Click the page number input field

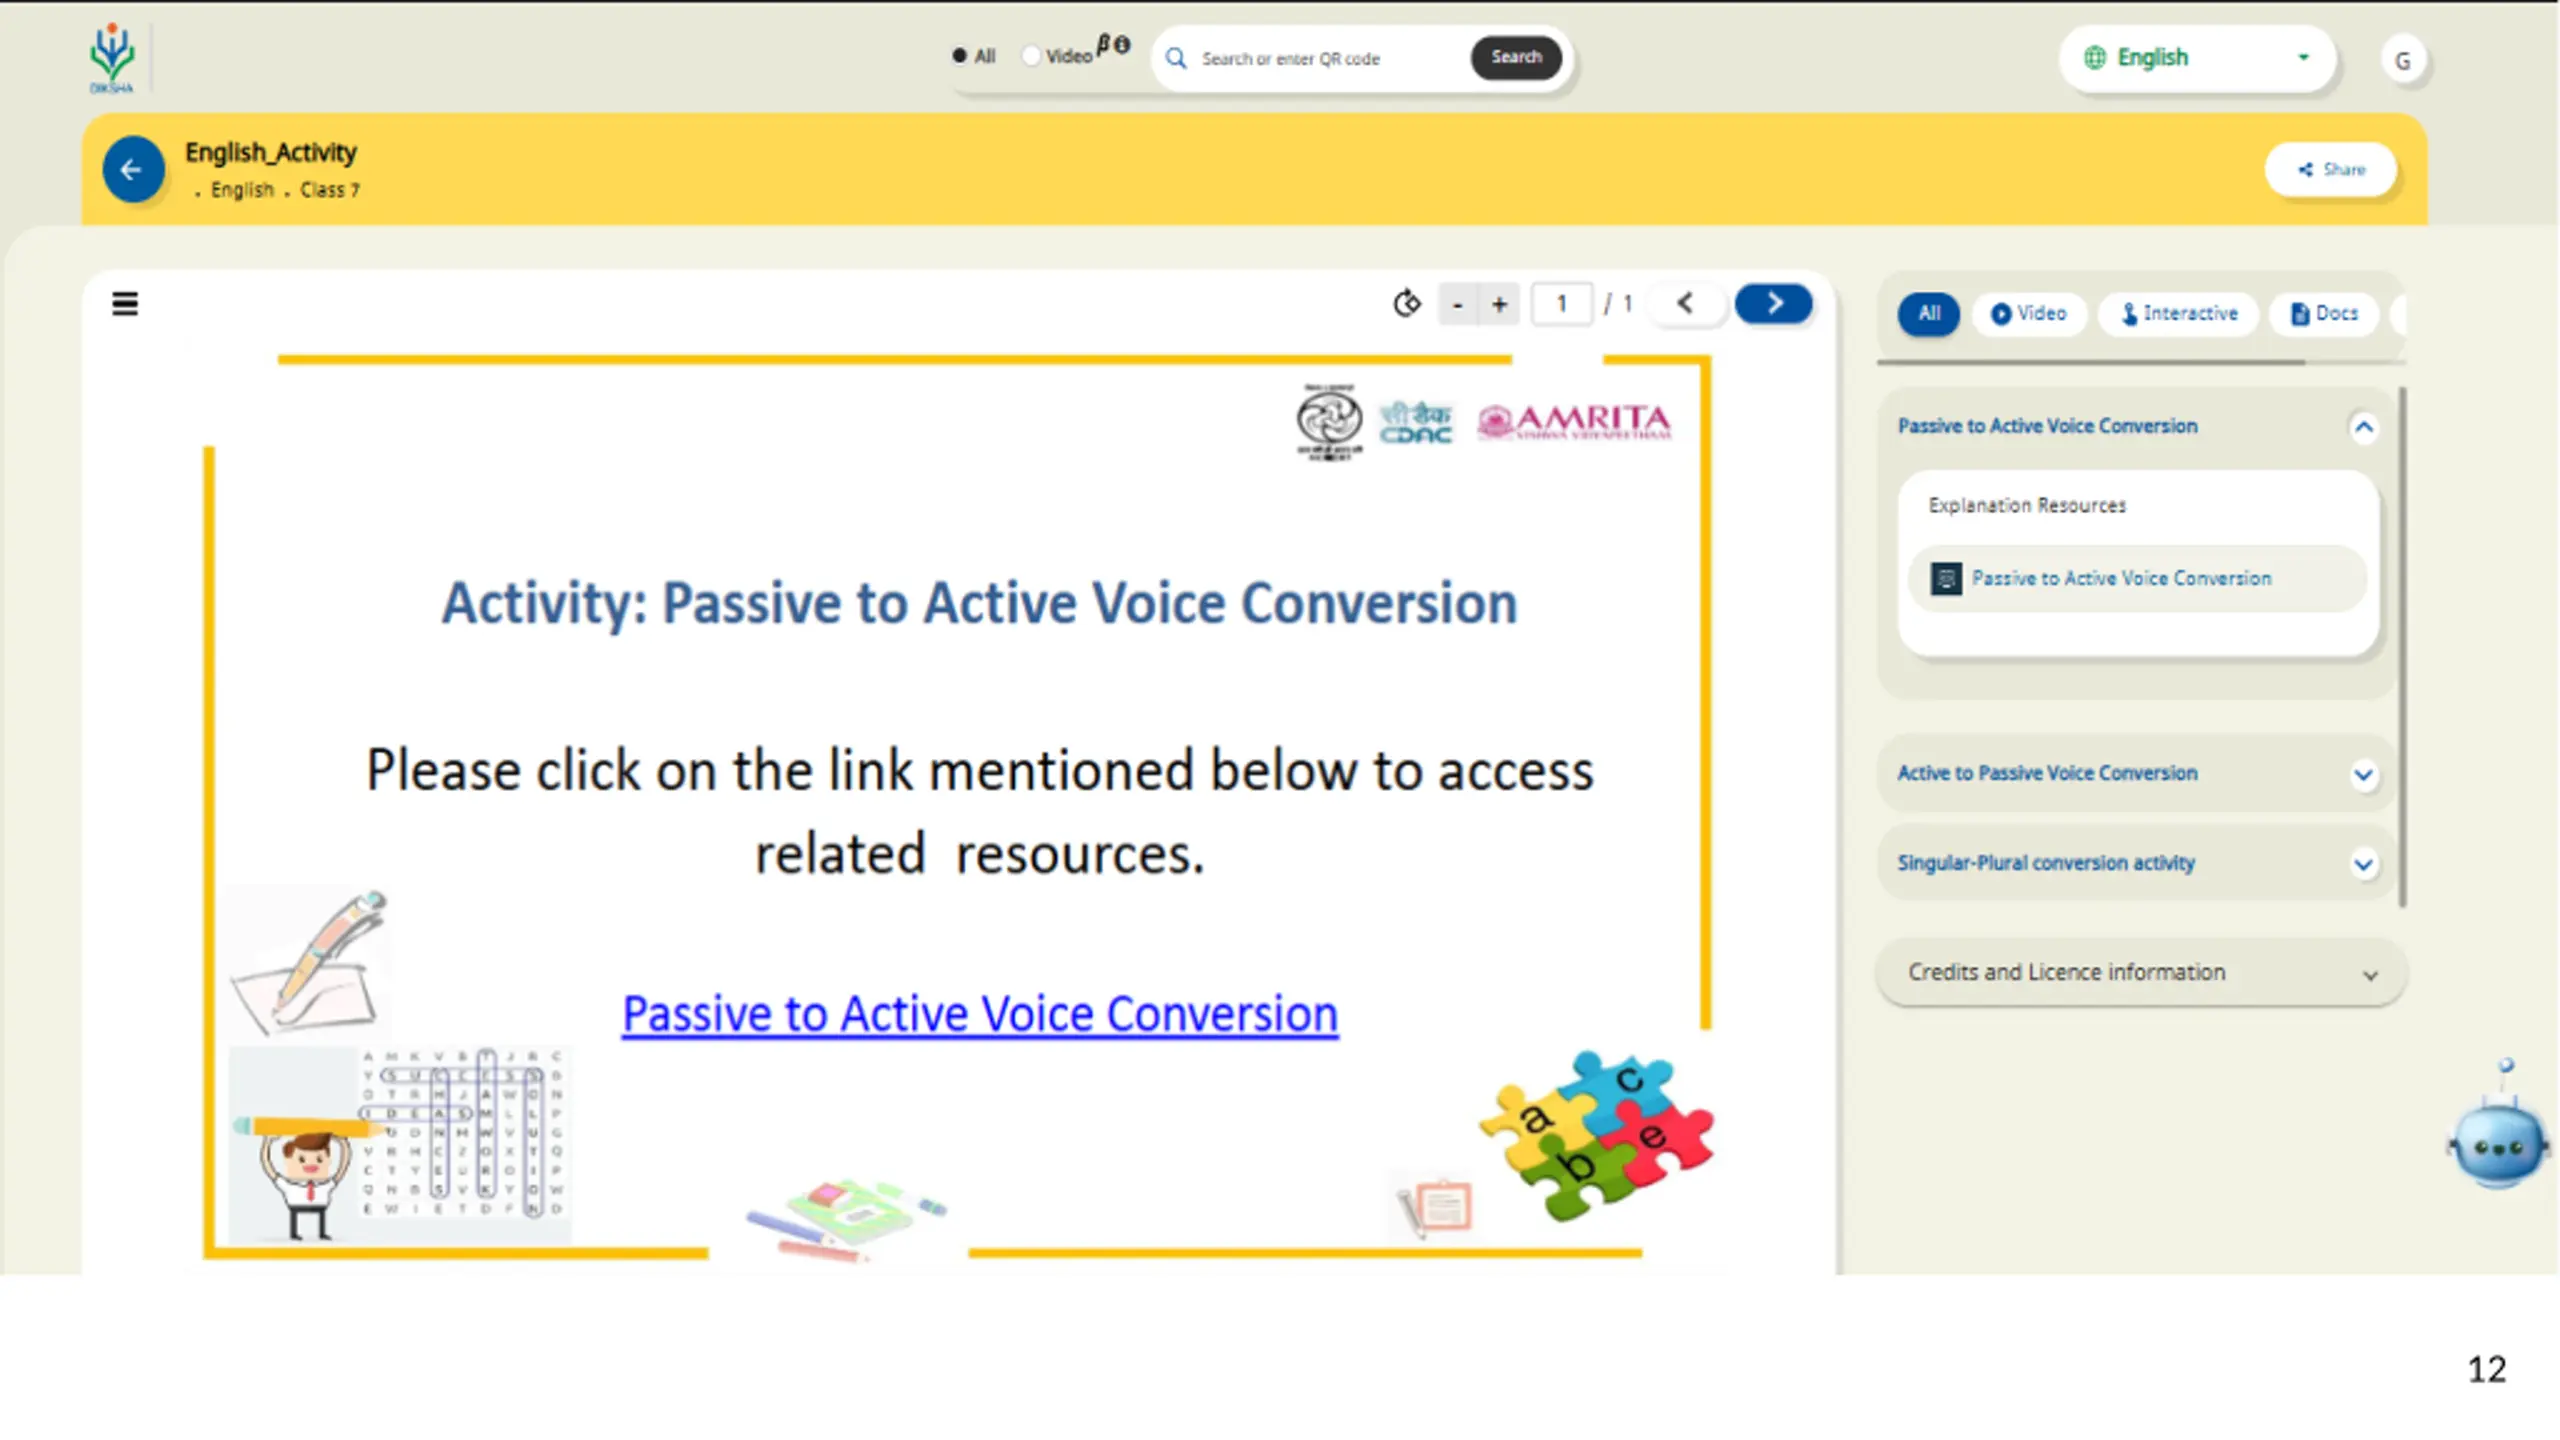point(1562,304)
